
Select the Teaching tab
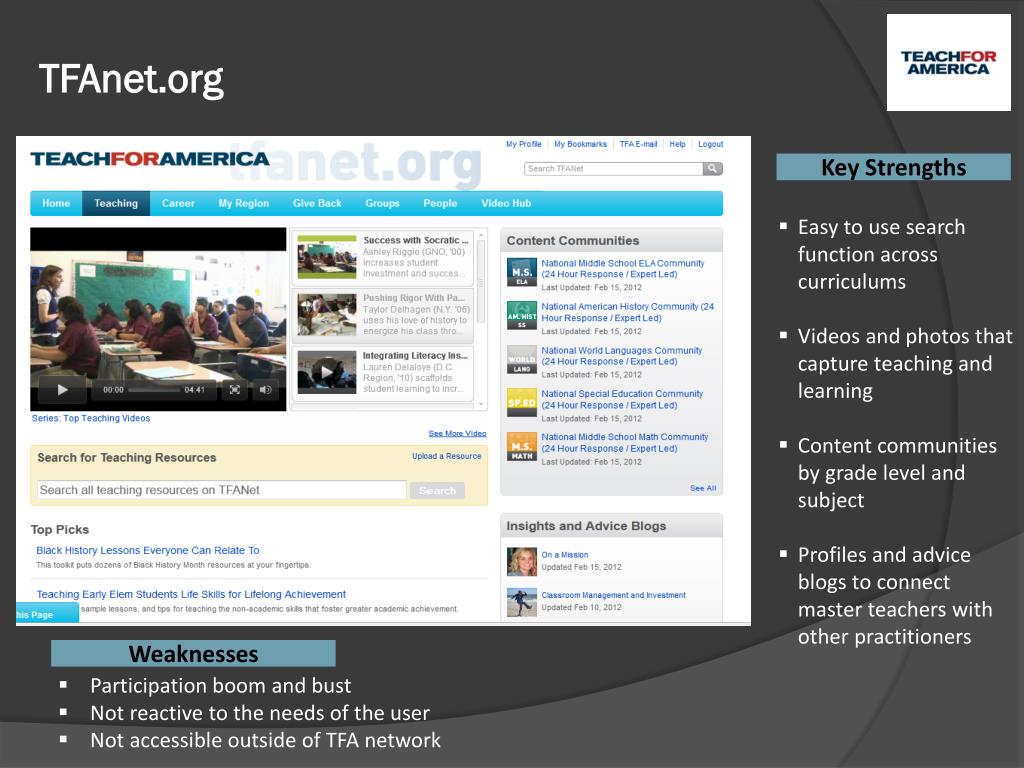[116, 203]
